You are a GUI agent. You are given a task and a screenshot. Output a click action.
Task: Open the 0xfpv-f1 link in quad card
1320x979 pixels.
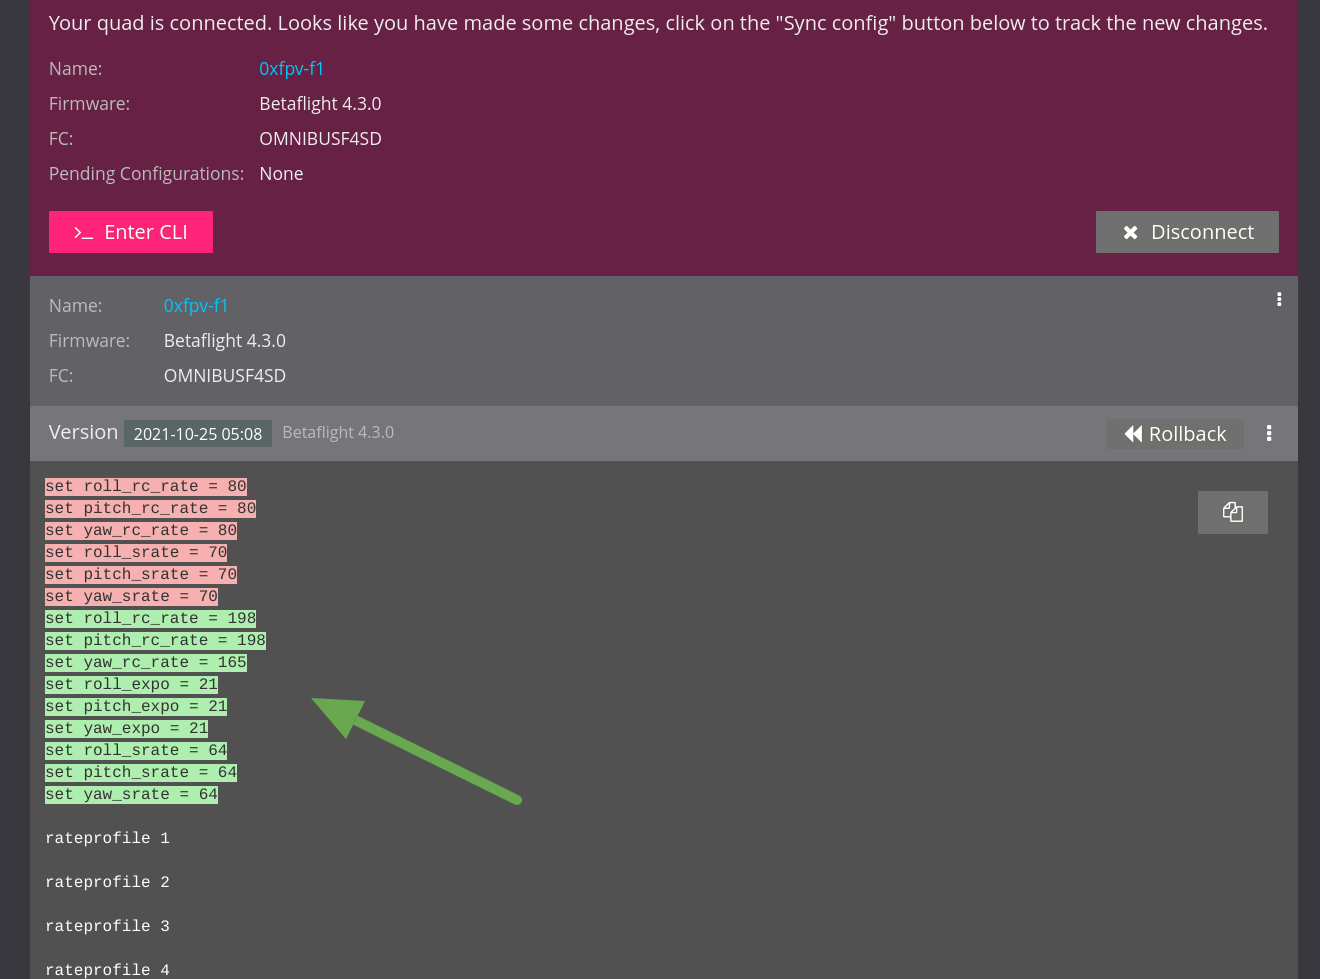[x=196, y=306]
